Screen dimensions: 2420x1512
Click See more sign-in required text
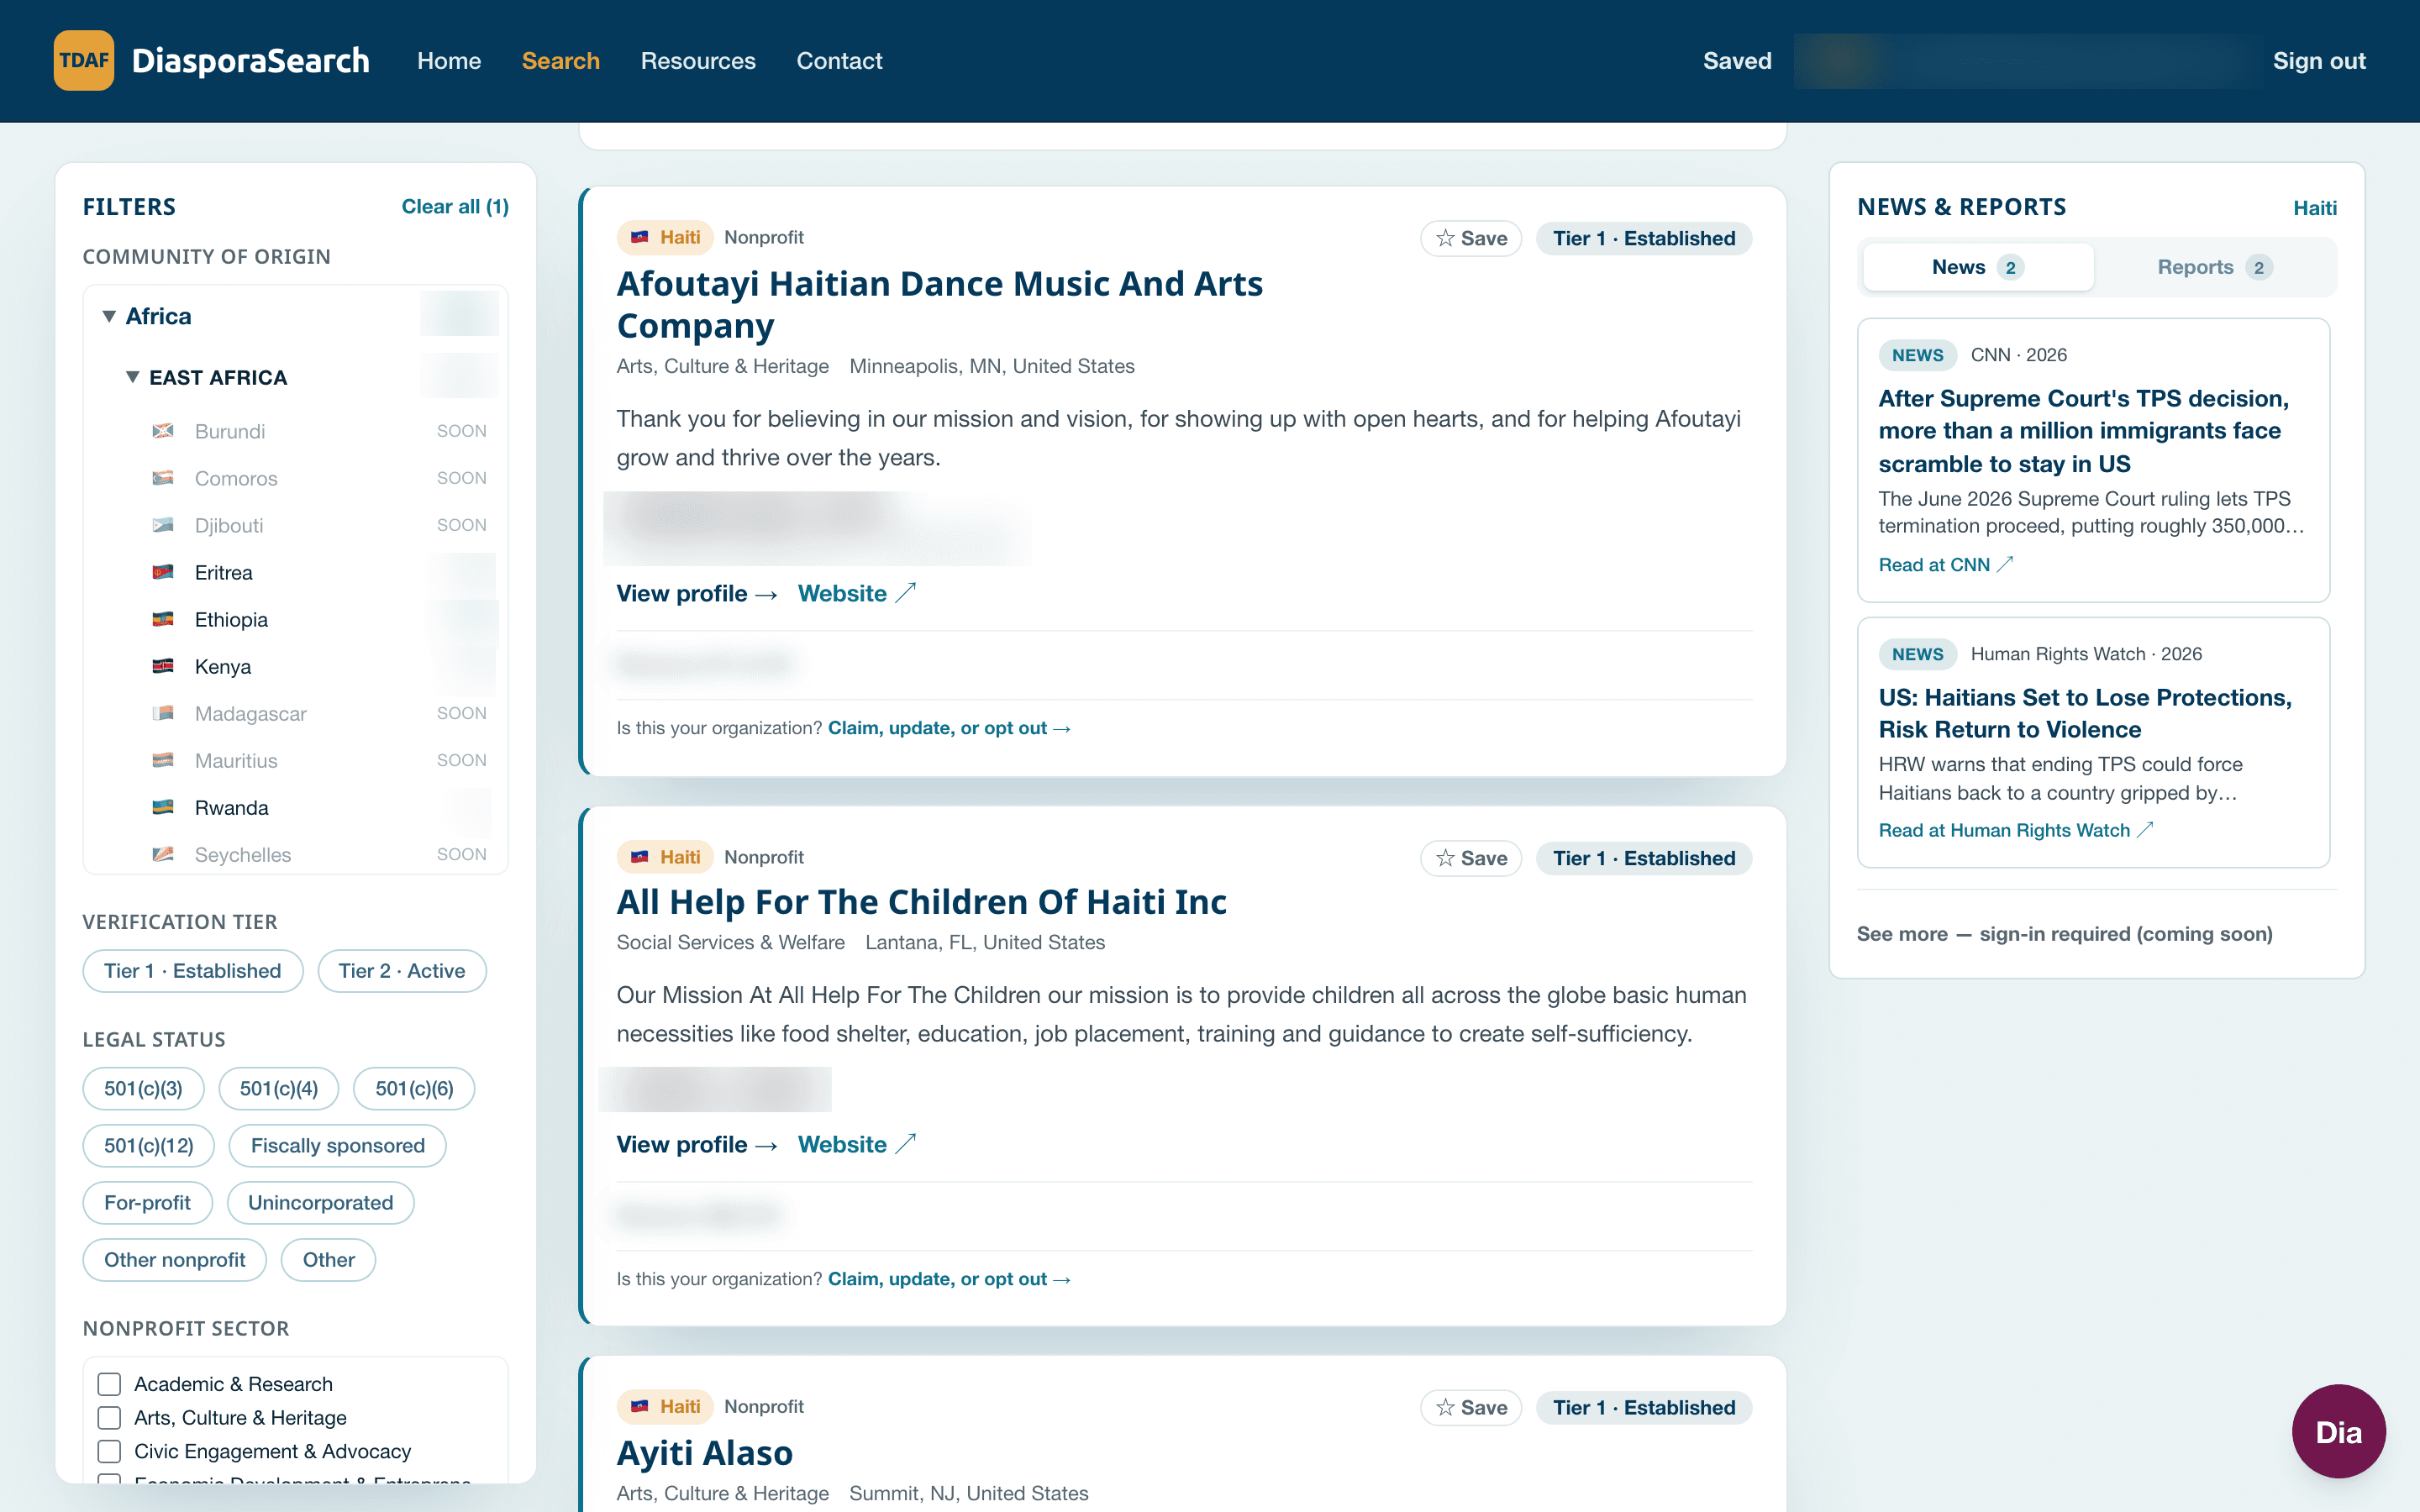pos(2064,933)
